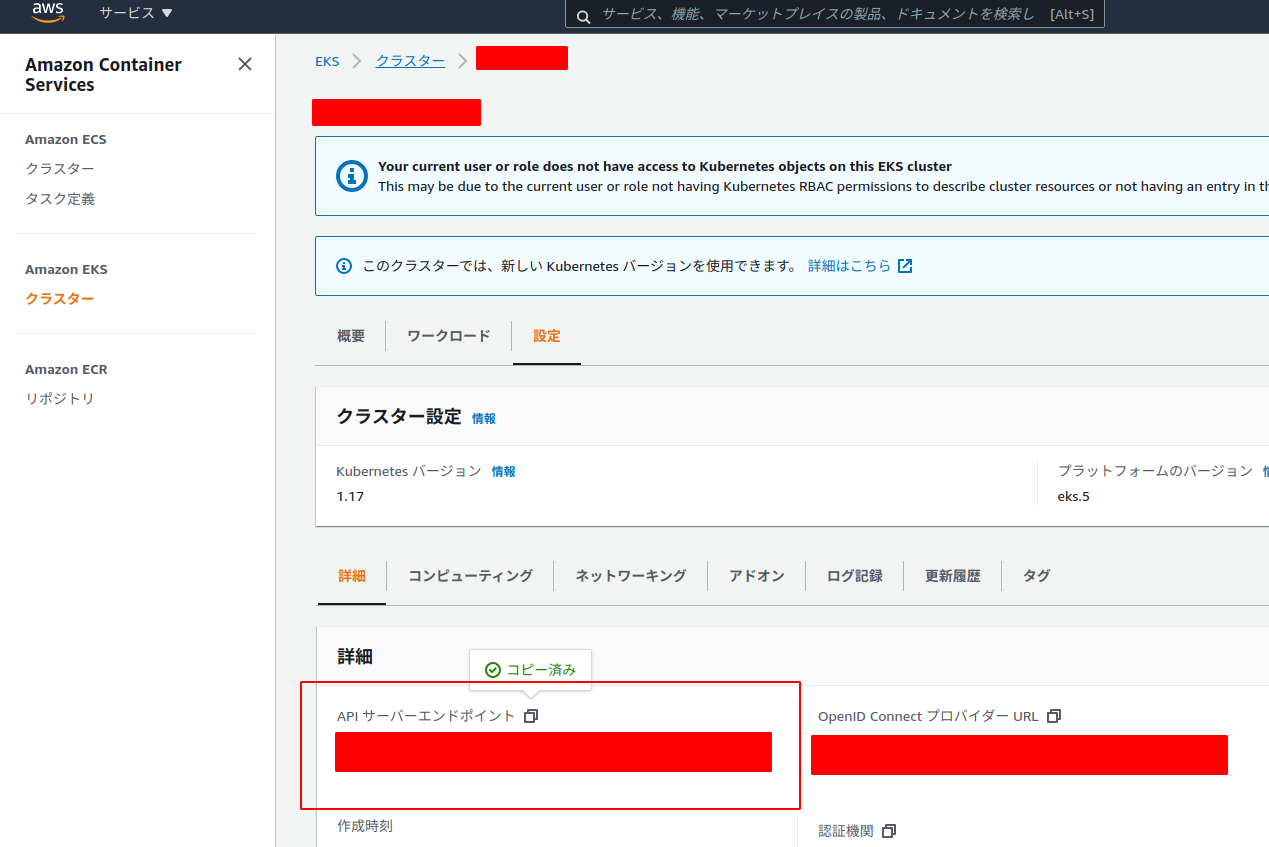
Task: Click the search magnifier icon
Action: [583, 15]
